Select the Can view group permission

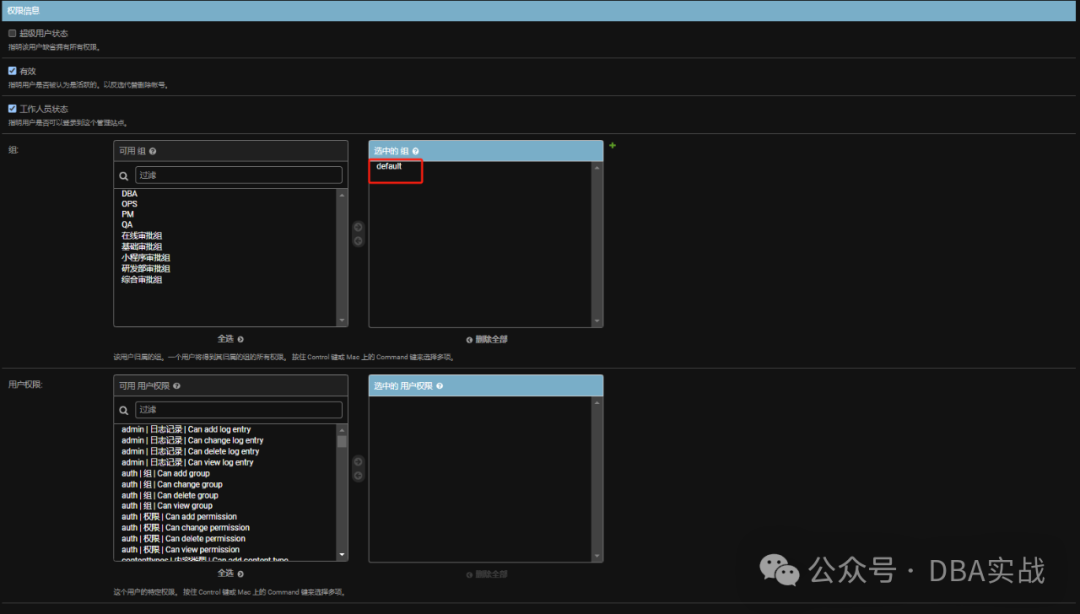[x=167, y=506]
